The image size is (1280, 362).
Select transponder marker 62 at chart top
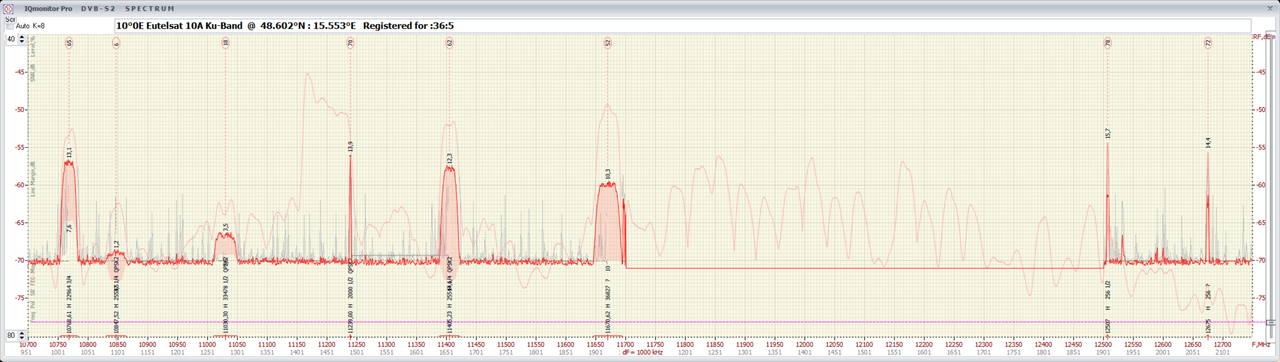[449, 43]
